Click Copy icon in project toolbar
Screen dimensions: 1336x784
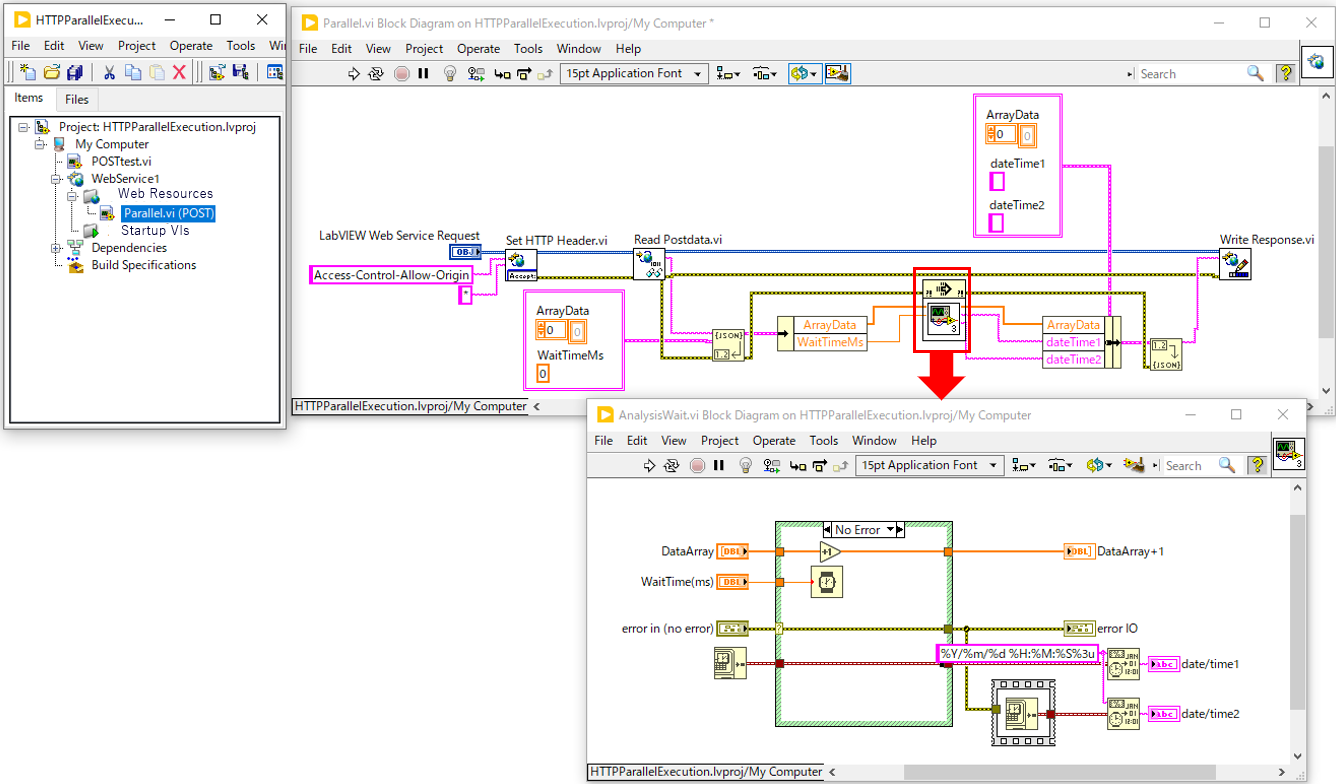click(133, 72)
